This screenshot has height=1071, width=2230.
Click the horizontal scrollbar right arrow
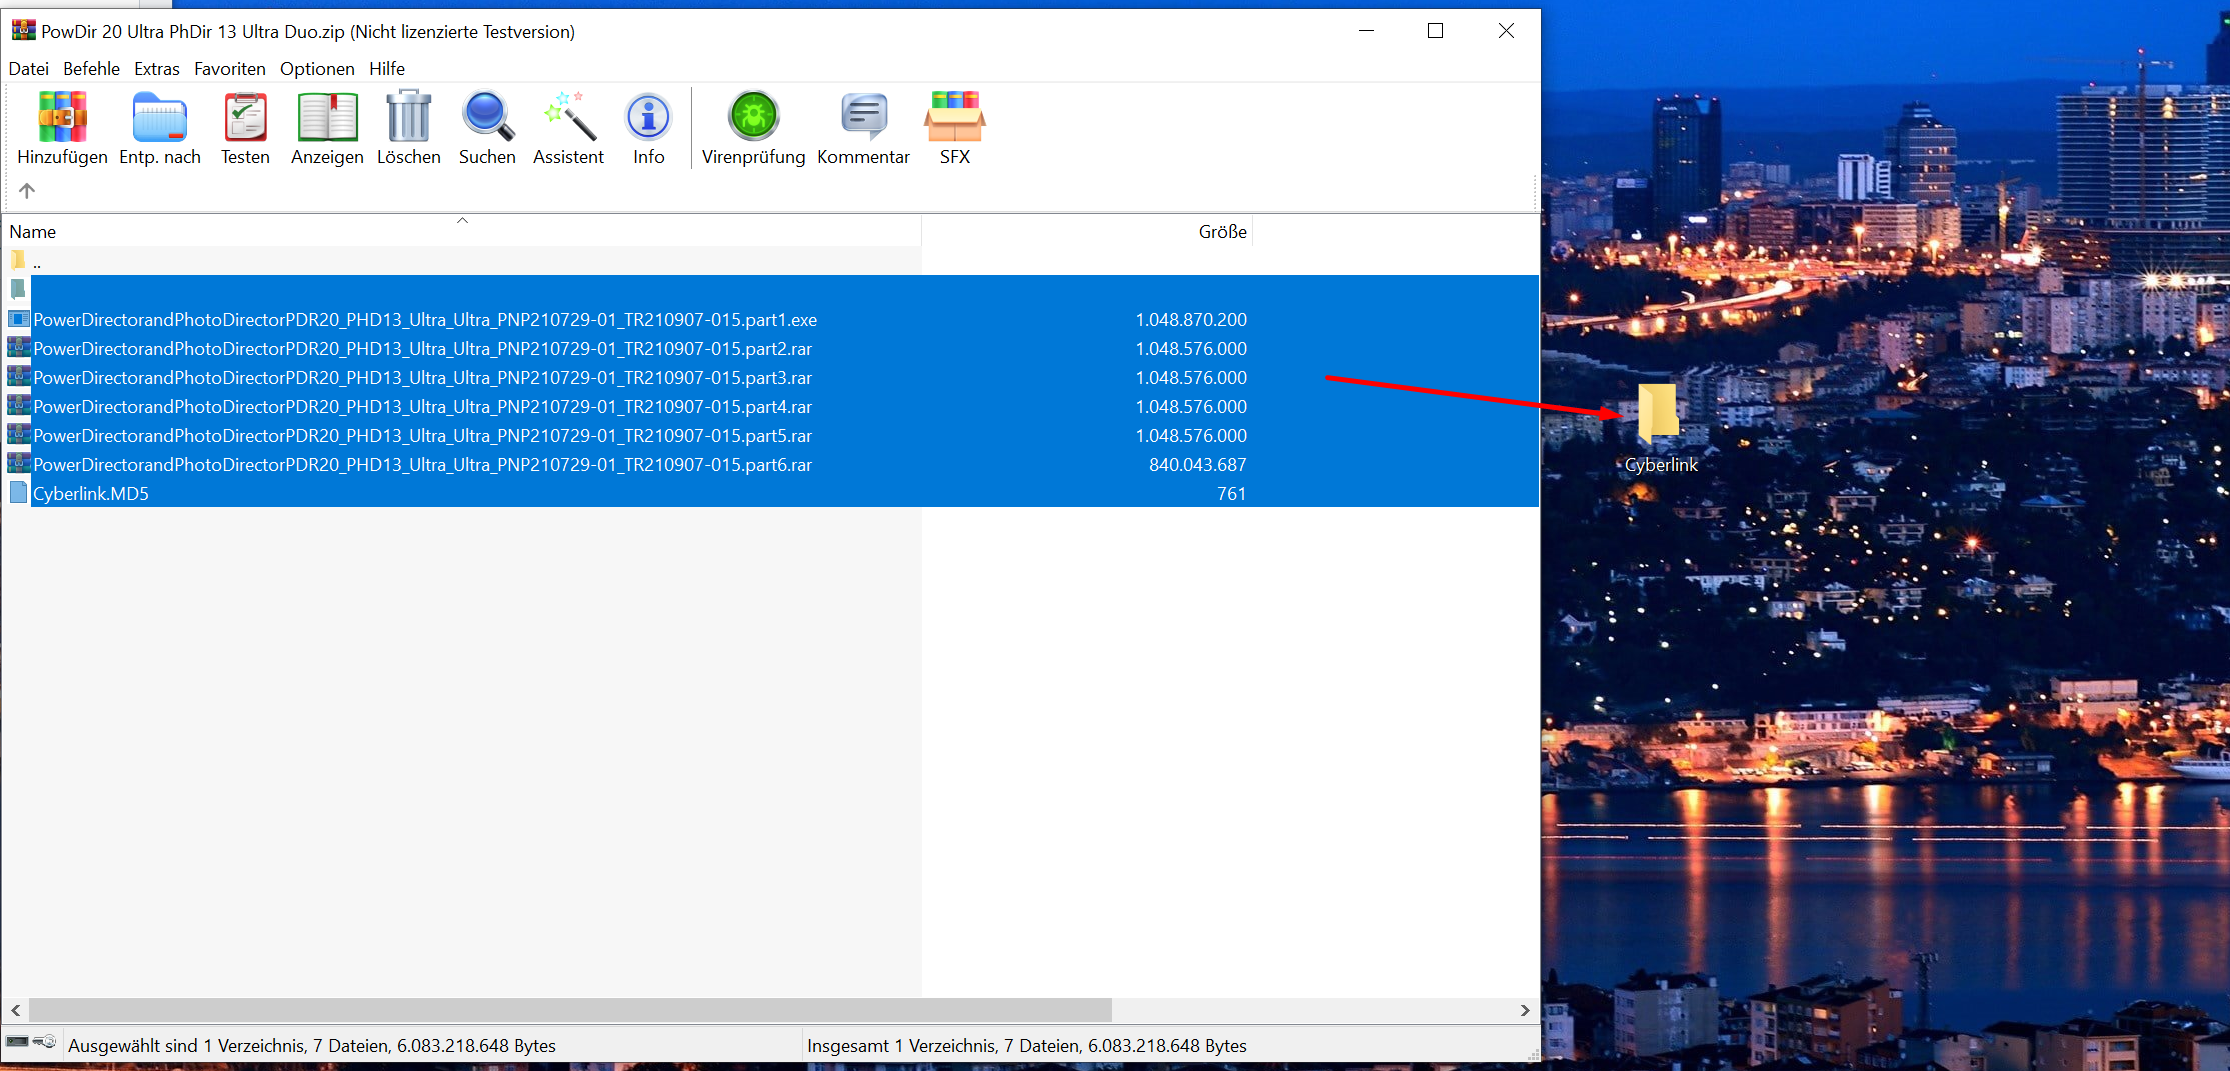tap(1525, 1010)
